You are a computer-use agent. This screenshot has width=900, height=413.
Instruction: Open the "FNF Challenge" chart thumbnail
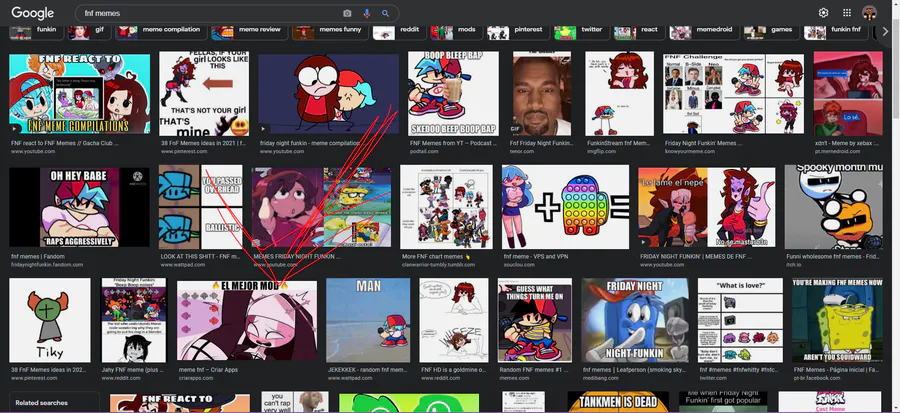coord(734,94)
